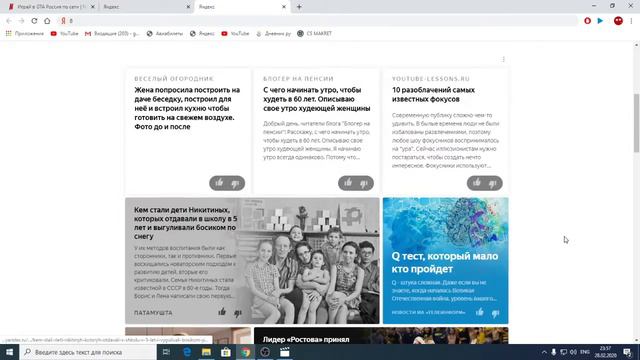
Task: Like the беседку на даче article
Action: [220, 183]
